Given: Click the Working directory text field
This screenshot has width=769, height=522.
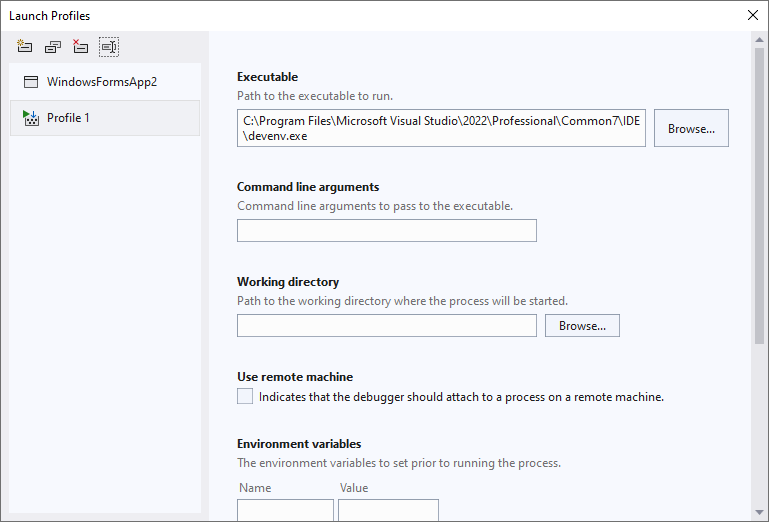Looking at the screenshot, I should click(x=387, y=326).
